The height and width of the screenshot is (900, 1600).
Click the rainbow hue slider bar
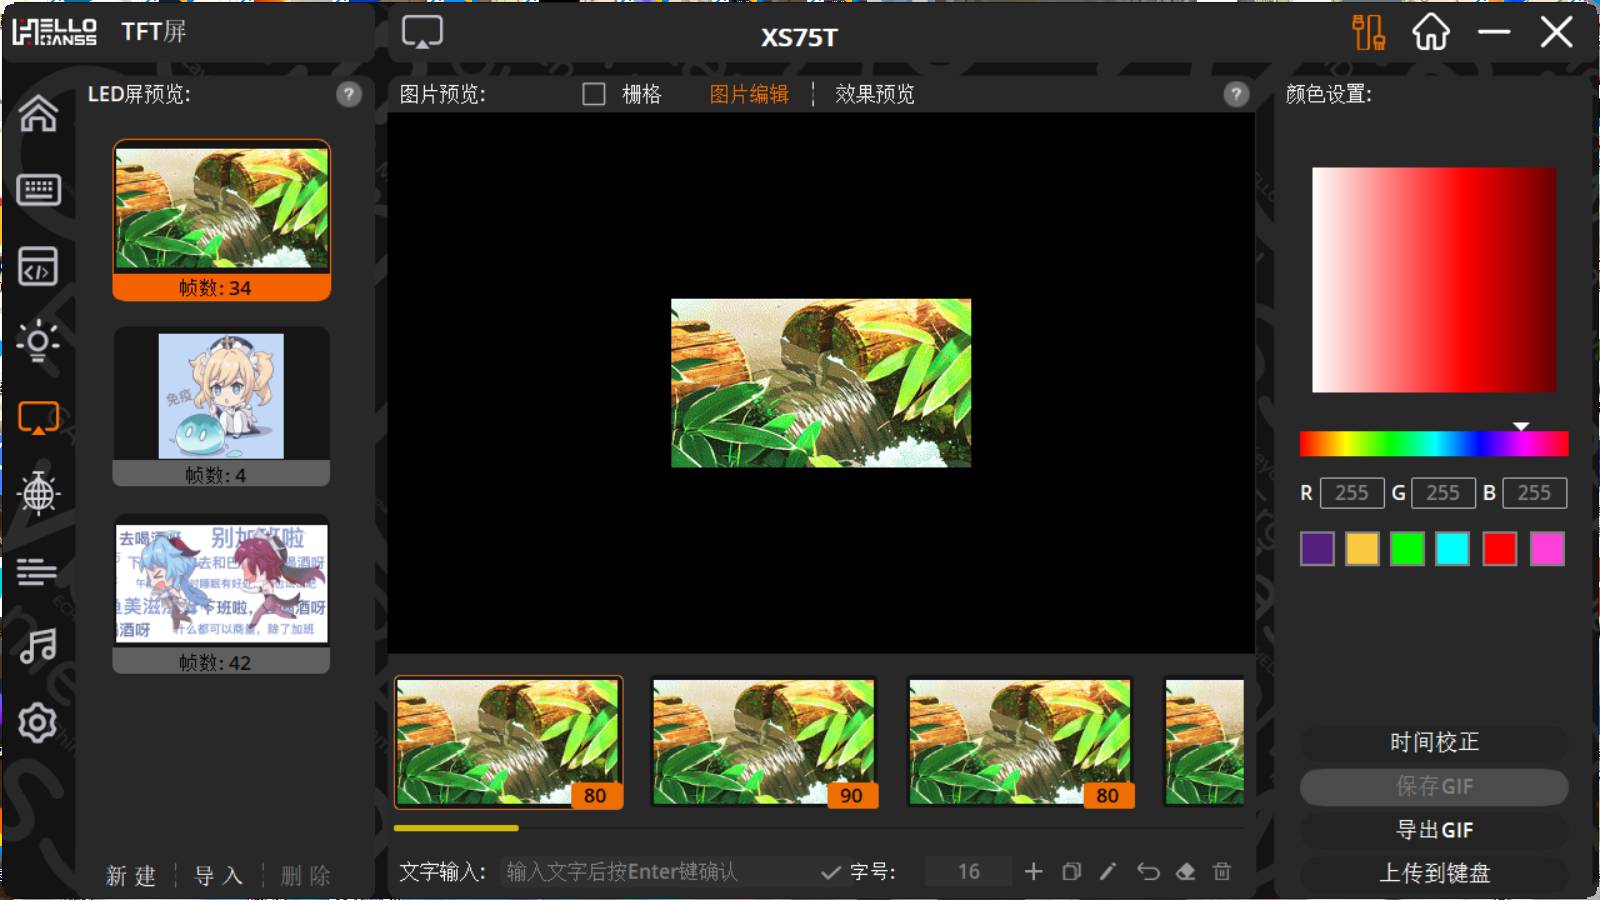1434,444
